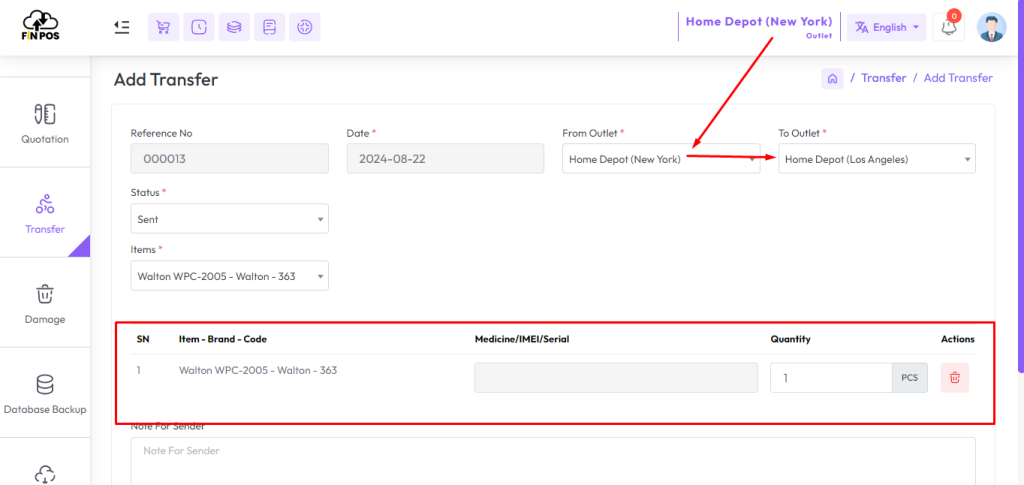The width and height of the screenshot is (1024, 485).
Task: Open the English language dropdown
Action: pos(886,27)
